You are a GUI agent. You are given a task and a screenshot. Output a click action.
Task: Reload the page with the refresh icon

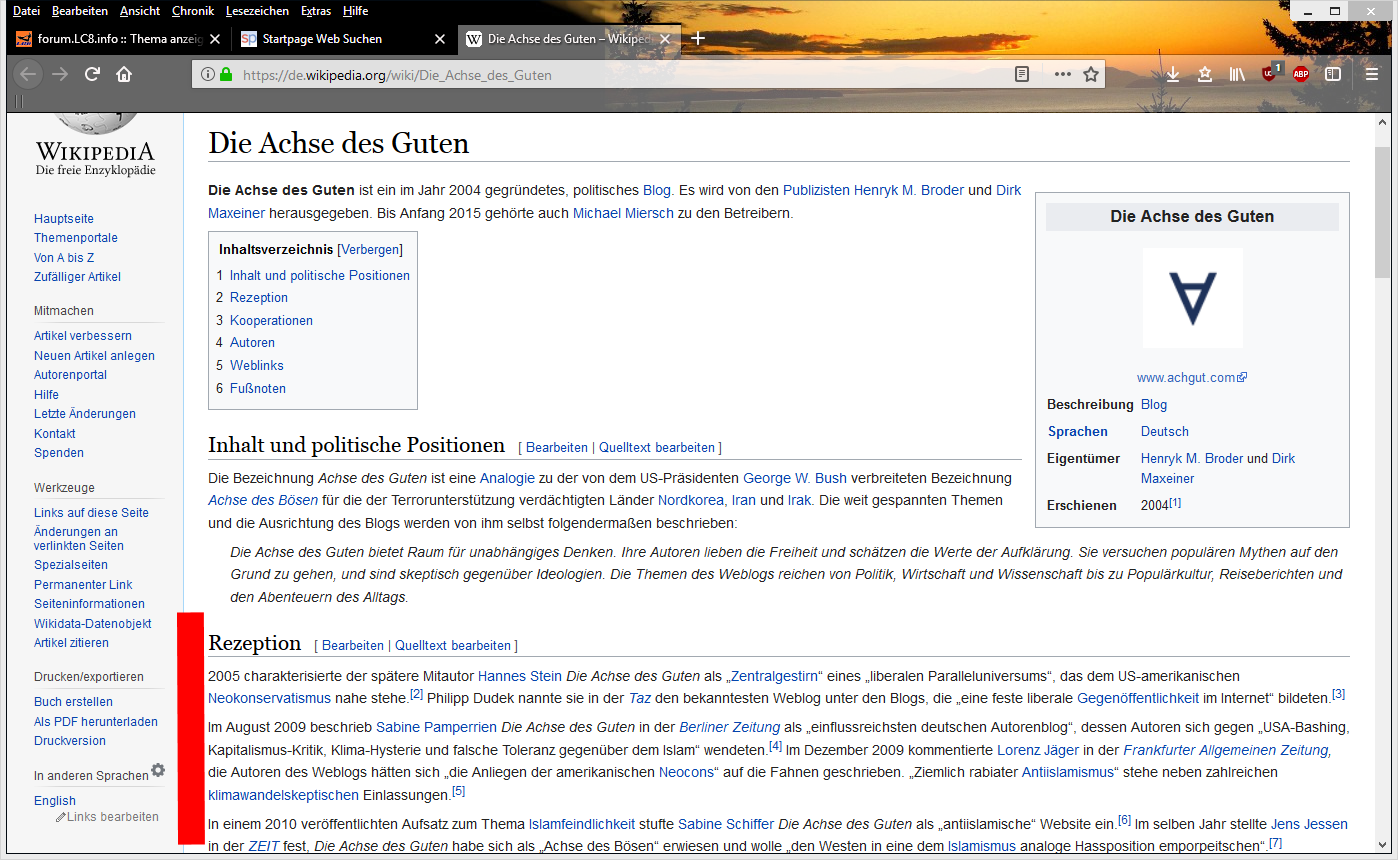92,74
